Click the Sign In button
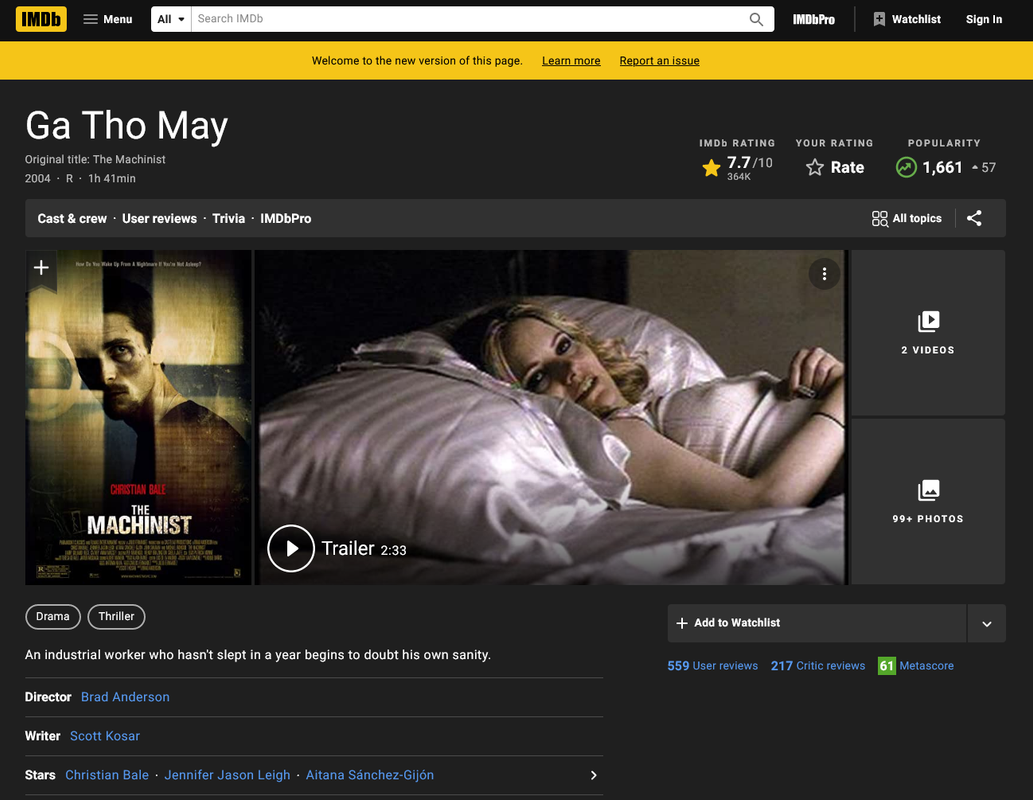Image resolution: width=1033 pixels, height=800 pixels. click(x=984, y=19)
